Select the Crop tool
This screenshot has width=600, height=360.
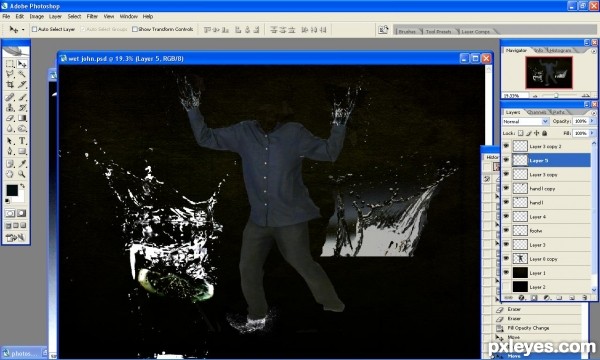click(10, 84)
